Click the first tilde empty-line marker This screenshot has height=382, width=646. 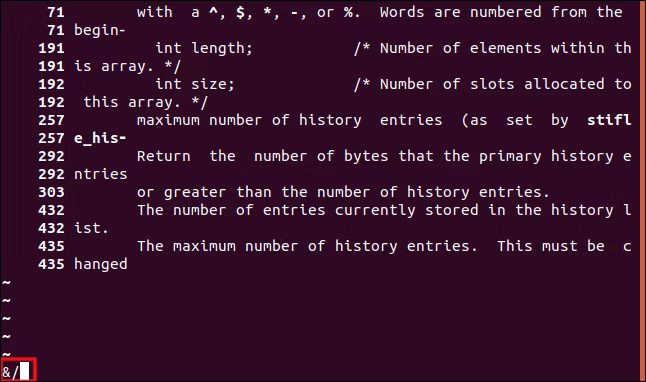(6, 283)
